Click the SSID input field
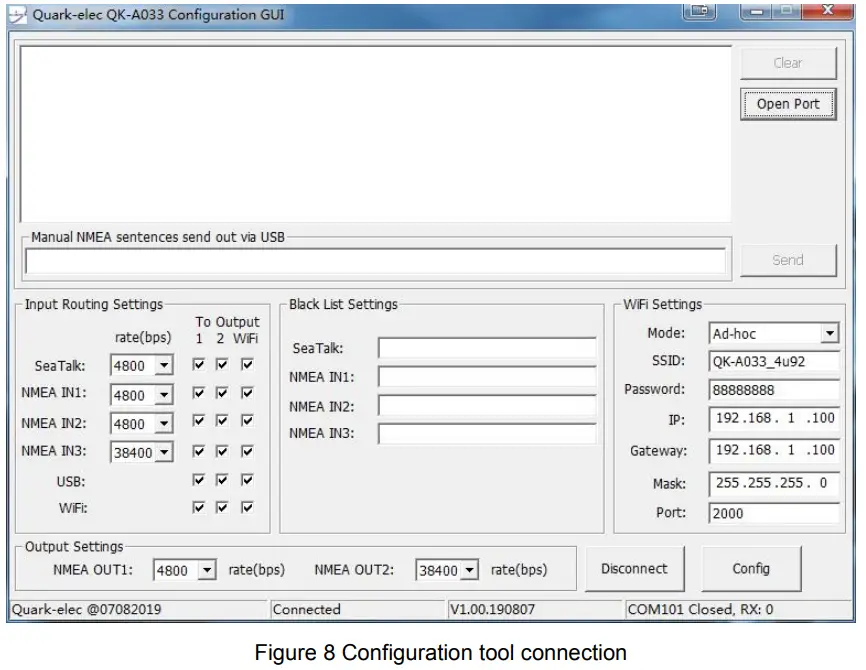This screenshot has height=670, width=866. 775,361
